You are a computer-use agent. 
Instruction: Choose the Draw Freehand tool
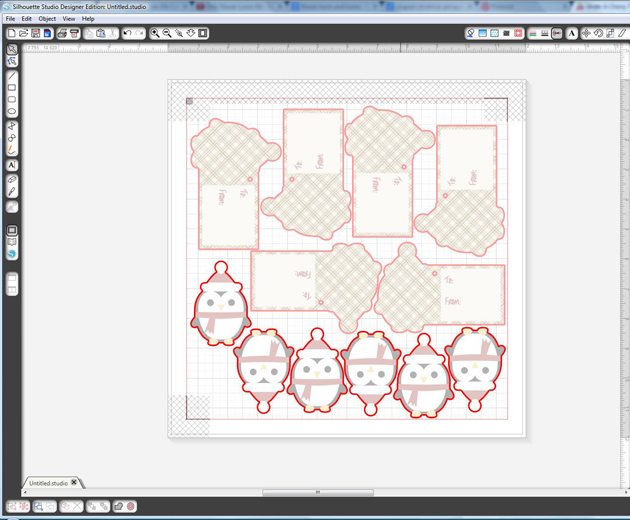(12, 150)
